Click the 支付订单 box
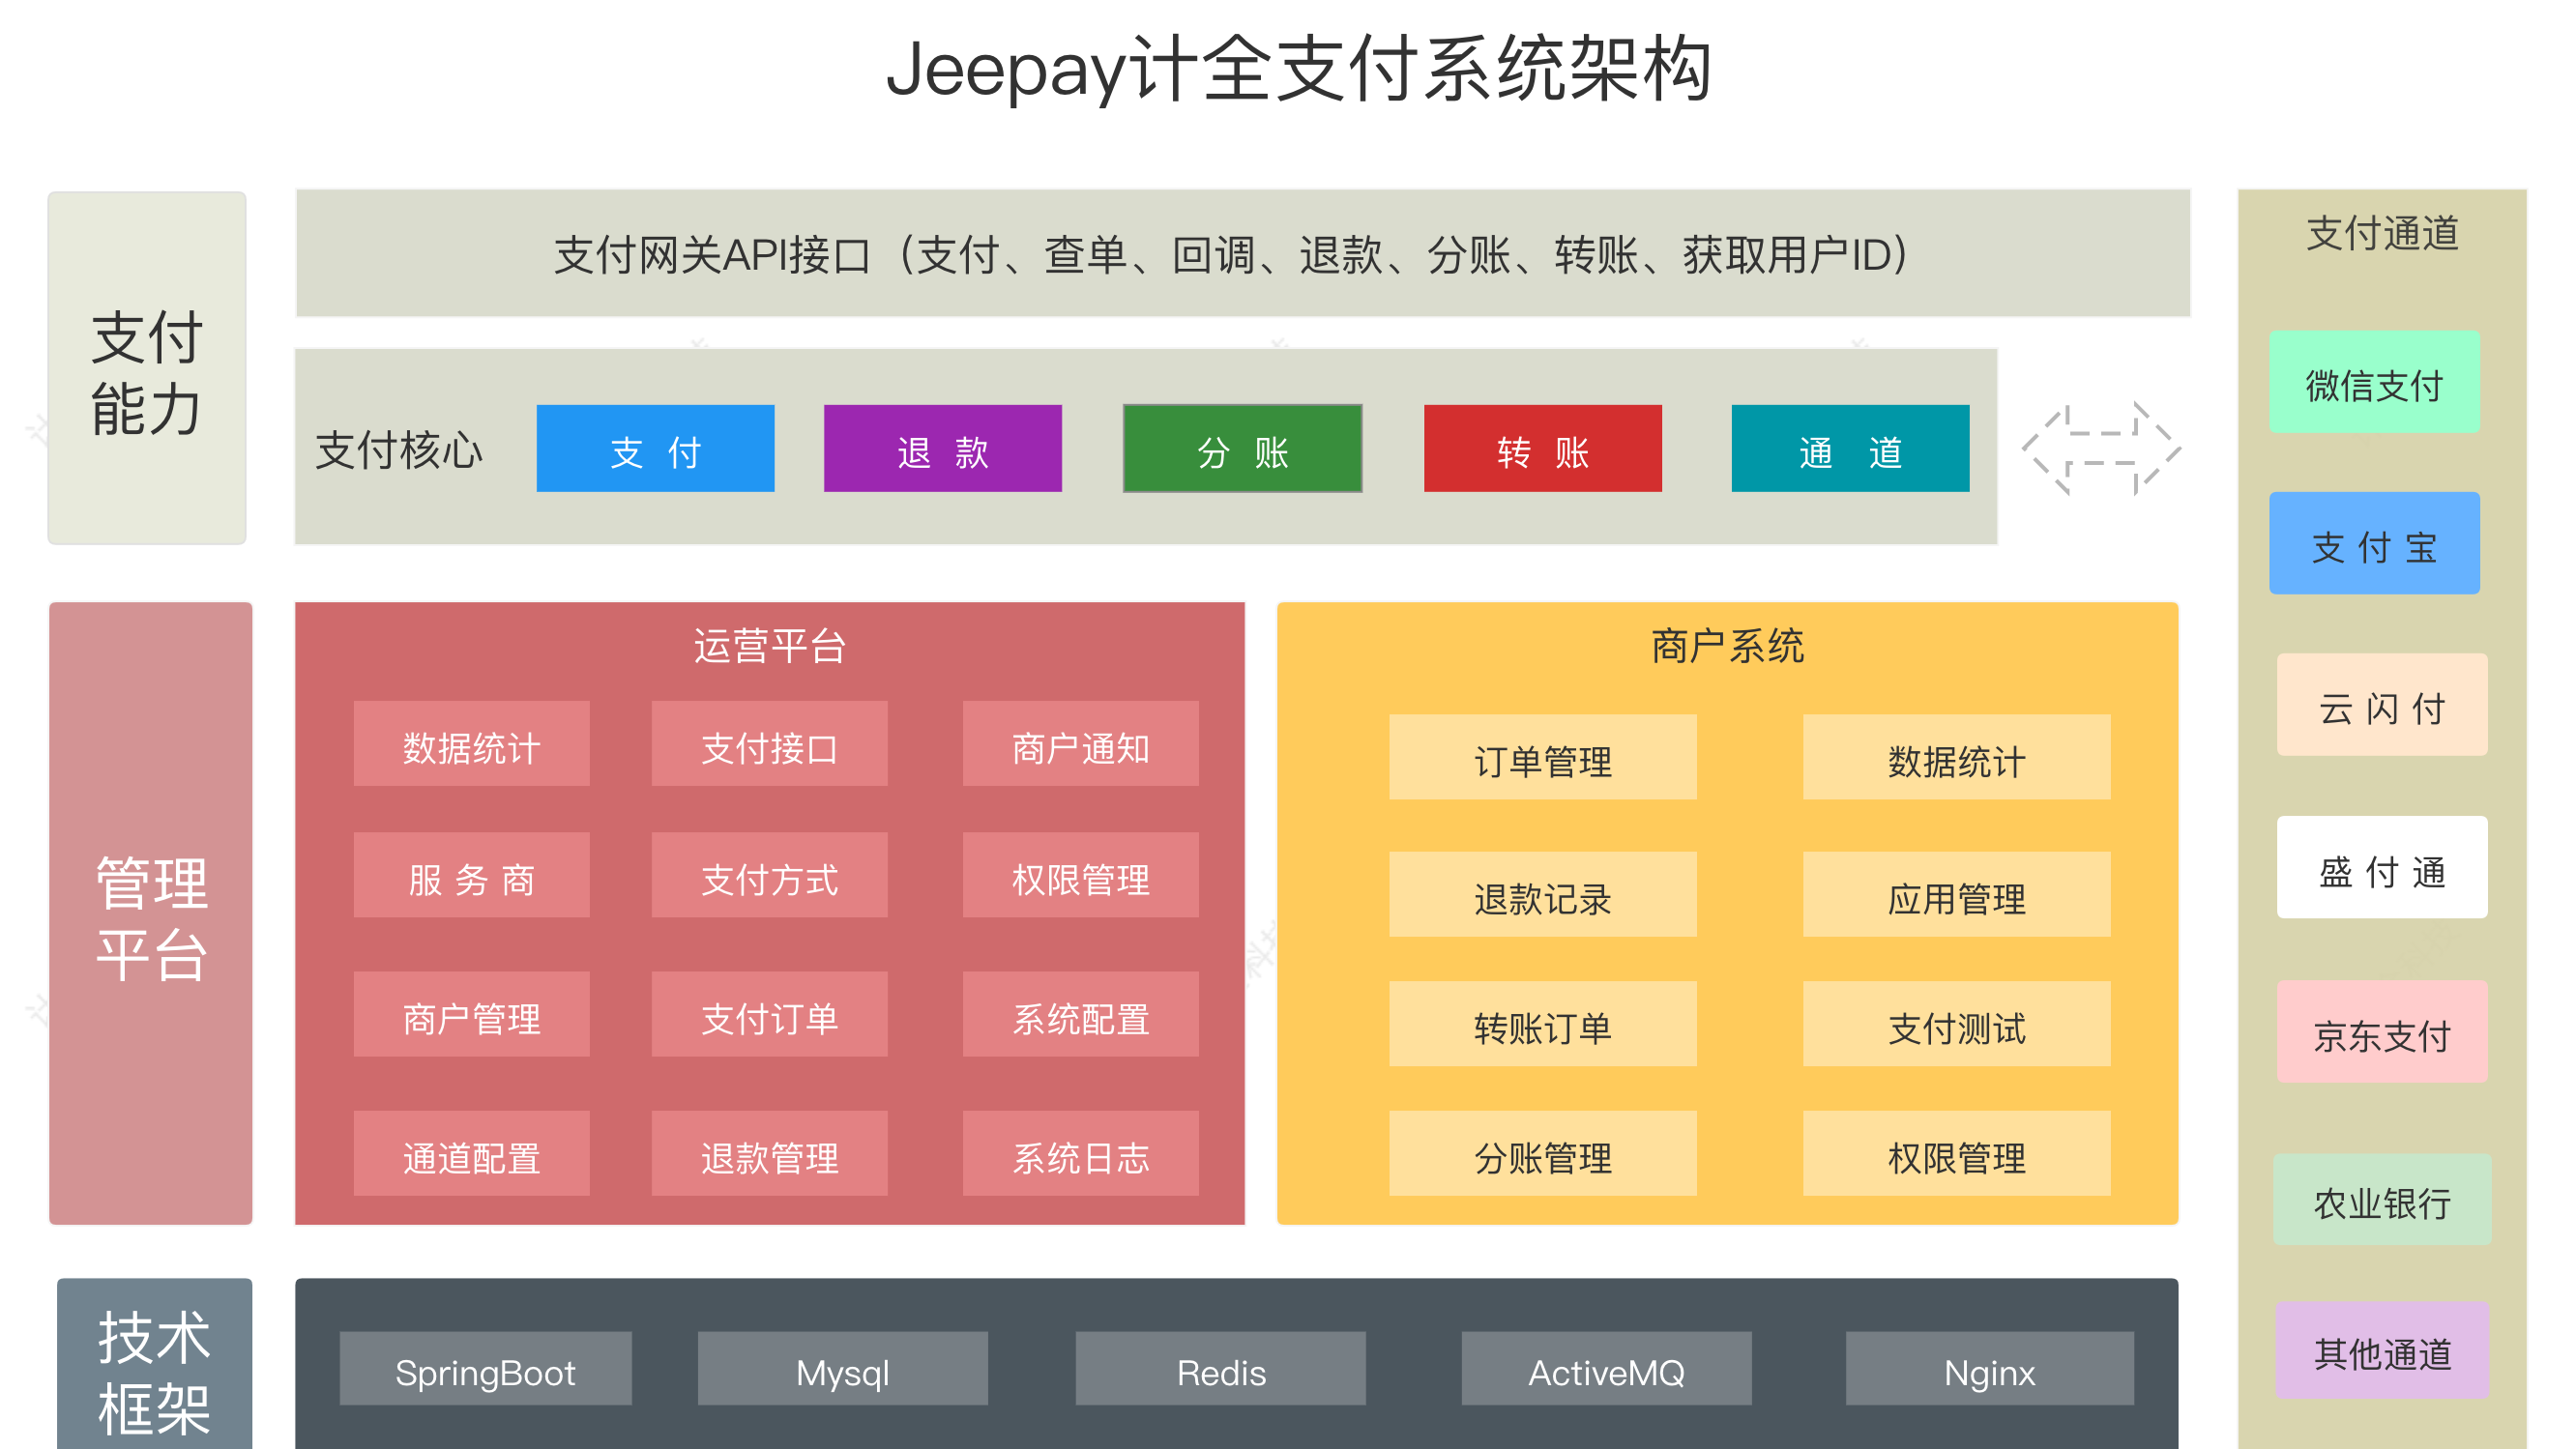The height and width of the screenshot is (1449, 2576). (769, 1014)
